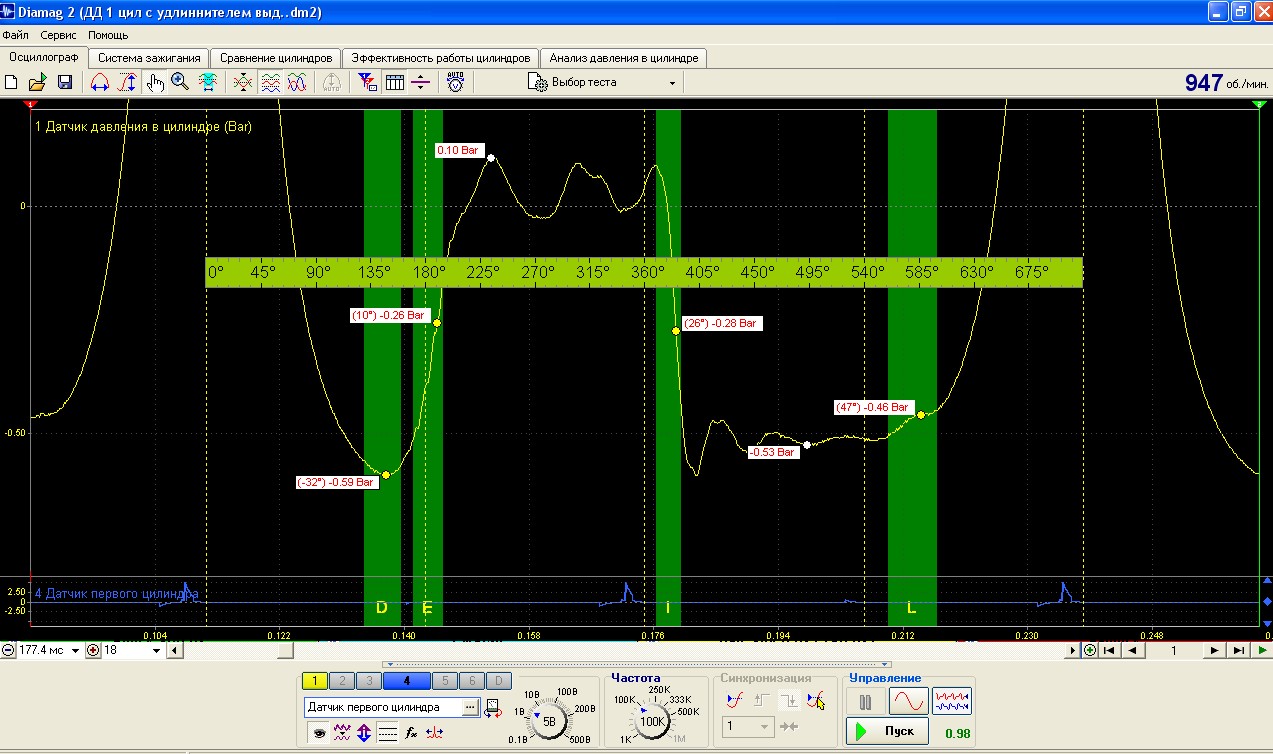Open the 177.4 мс time scale dropdown

[x=76, y=650]
